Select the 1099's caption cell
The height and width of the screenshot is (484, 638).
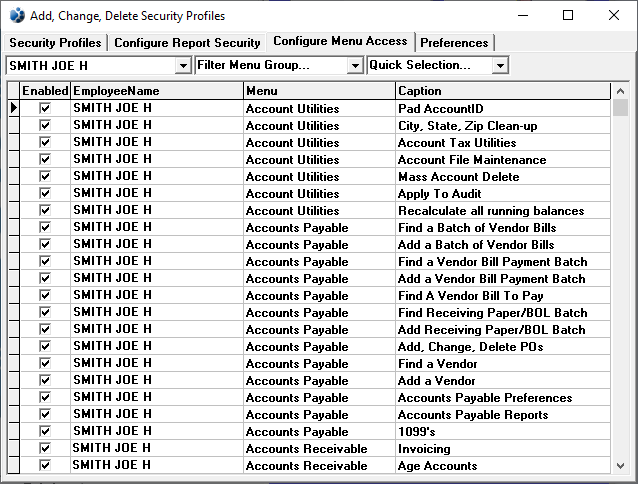(x=502, y=432)
